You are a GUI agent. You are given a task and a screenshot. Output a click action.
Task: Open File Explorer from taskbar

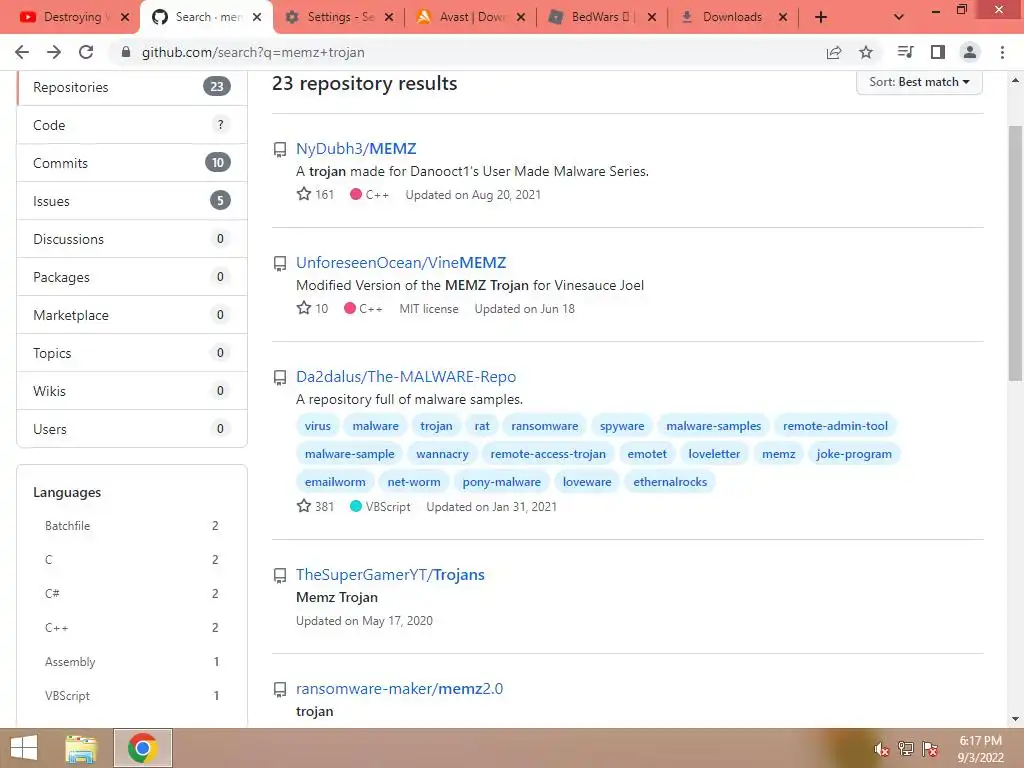pyautogui.click(x=82, y=748)
